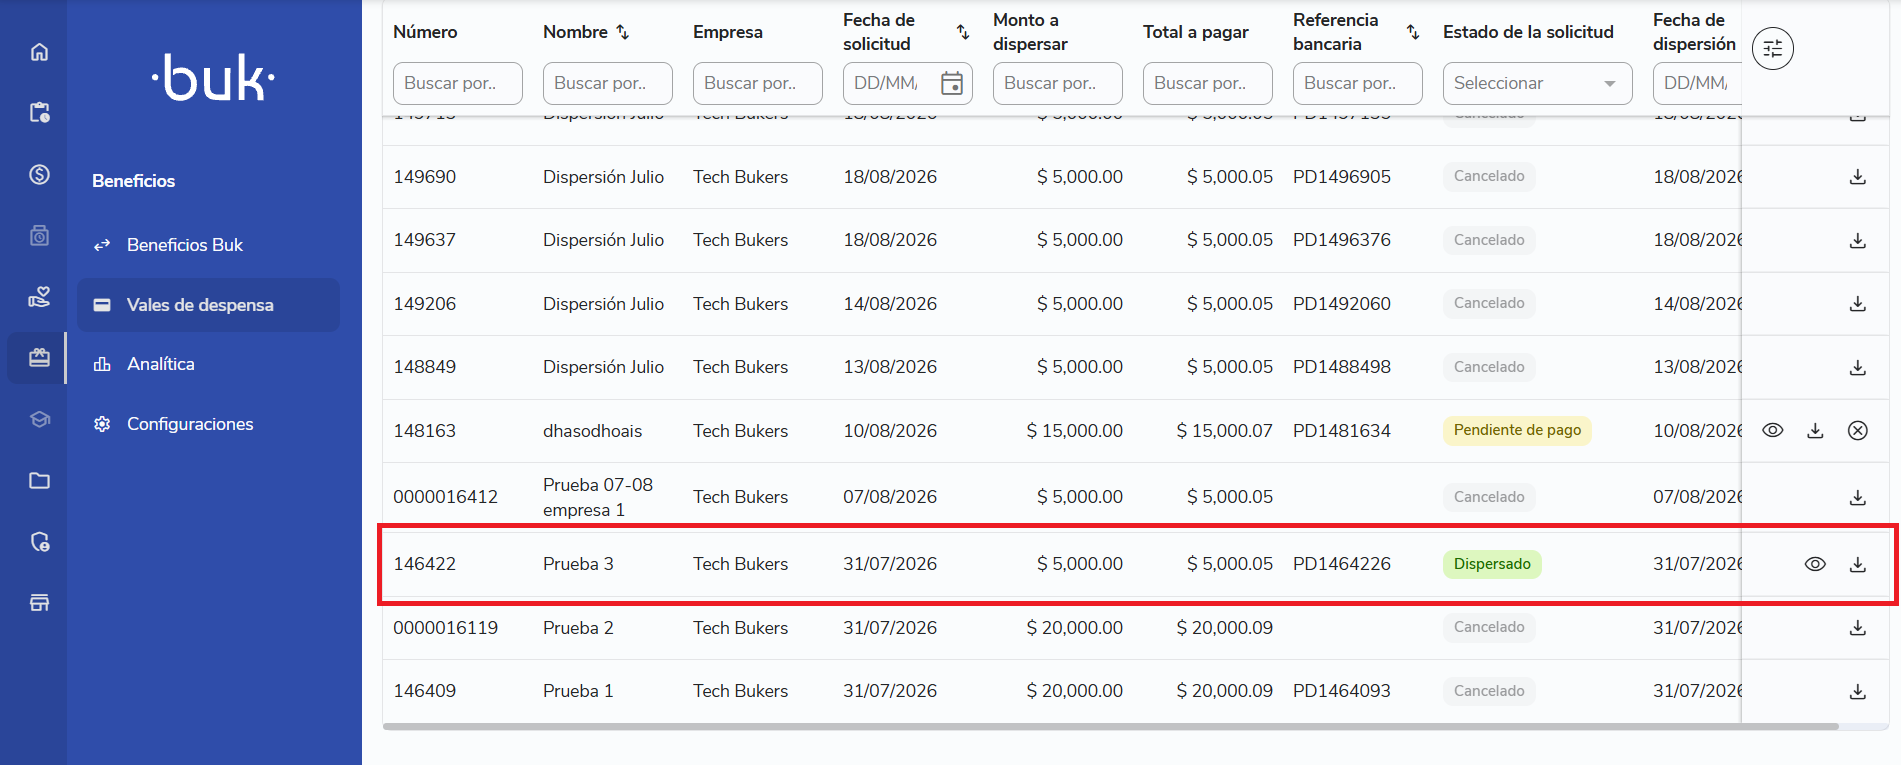Select request number 146409 cell
The image size is (1901, 765).
424,691
